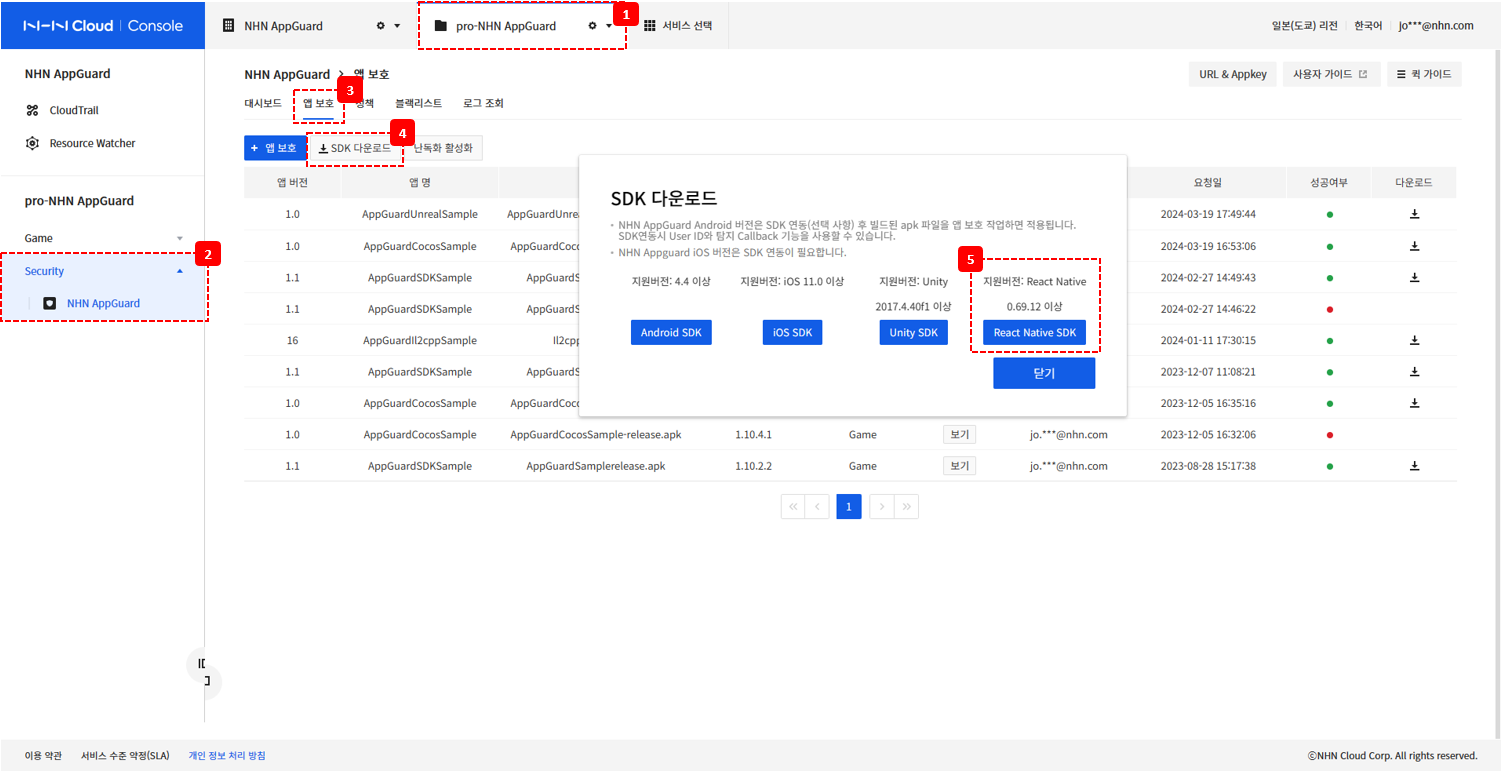Download the file from the 2024-01-11 17:30:15 row
This screenshot has width=1501, height=771.
(x=1414, y=340)
